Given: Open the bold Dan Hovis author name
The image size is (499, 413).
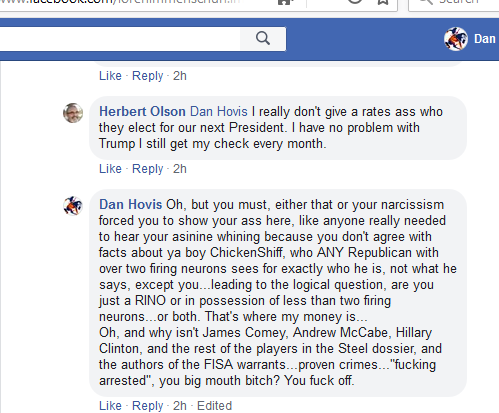Looking at the screenshot, I should [x=131, y=205].
